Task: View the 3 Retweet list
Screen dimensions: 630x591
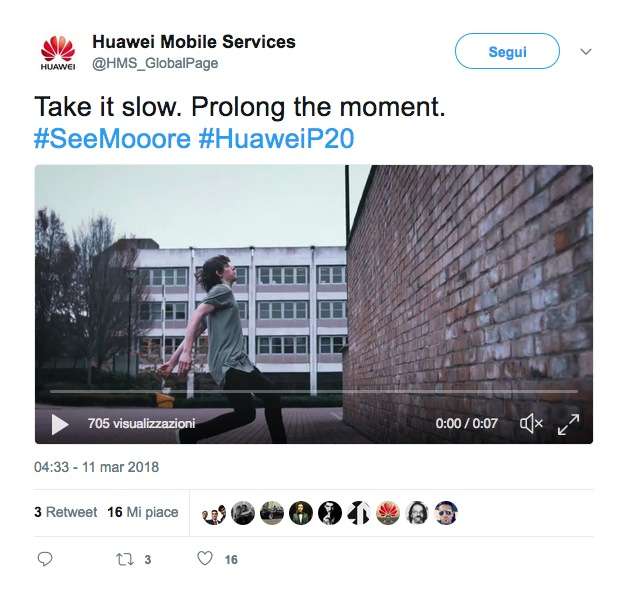Action: pos(66,512)
